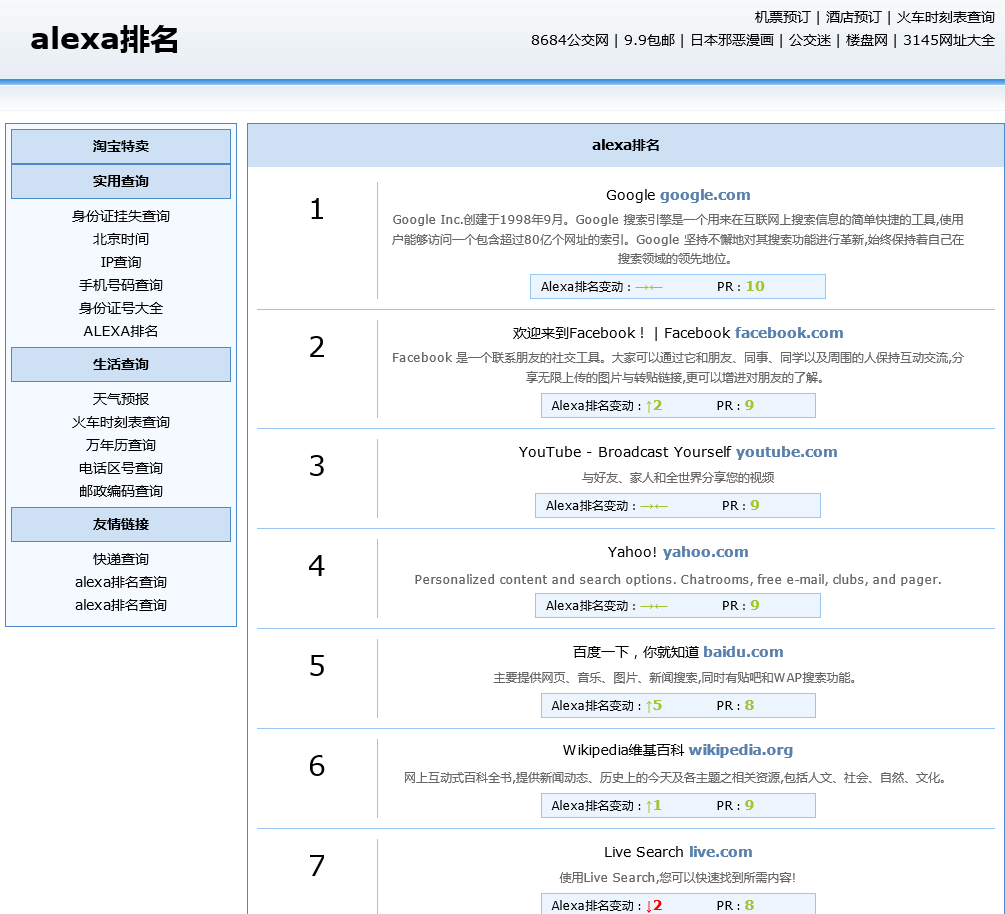Viewport: 1005px width, 914px height.
Task: Click the PR value 9 for Facebook
Action: coord(749,406)
